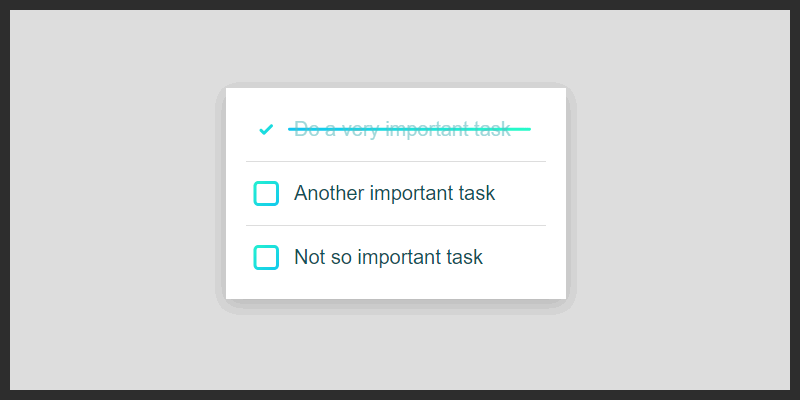Image resolution: width=800 pixels, height=400 pixels.
Task: Uncheck the completed 'Do a very important task' checkmark
Action: pyautogui.click(x=266, y=129)
